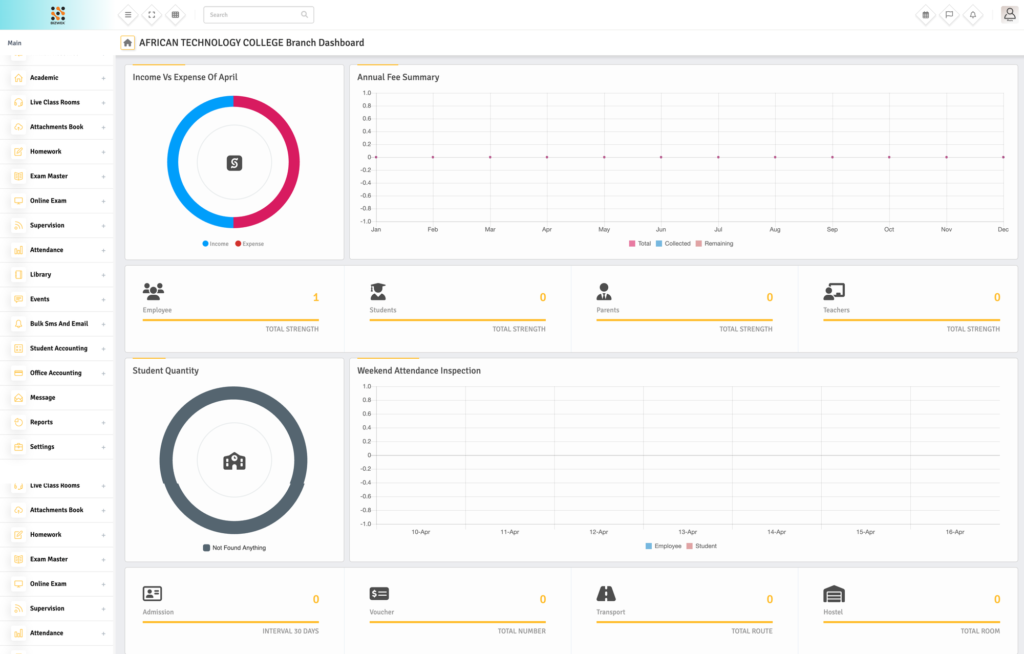The image size is (1024, 654).
Task: Toggle Employee legend in attendance chart
Action: coord(663,546)
